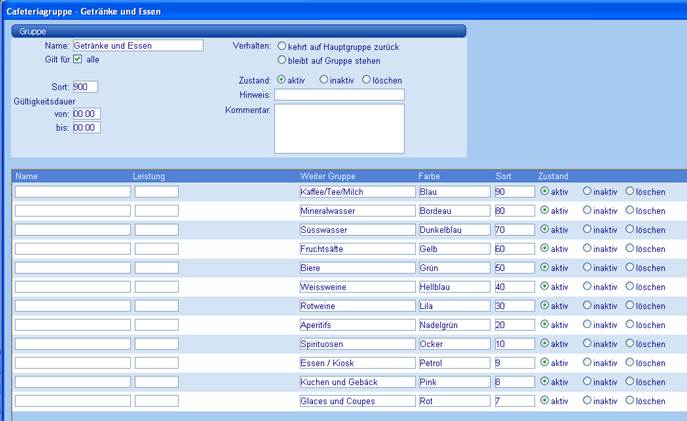Viewport: 687px width, 421px height.
Task: Click into the Kommentar text area
Action: 339,128
